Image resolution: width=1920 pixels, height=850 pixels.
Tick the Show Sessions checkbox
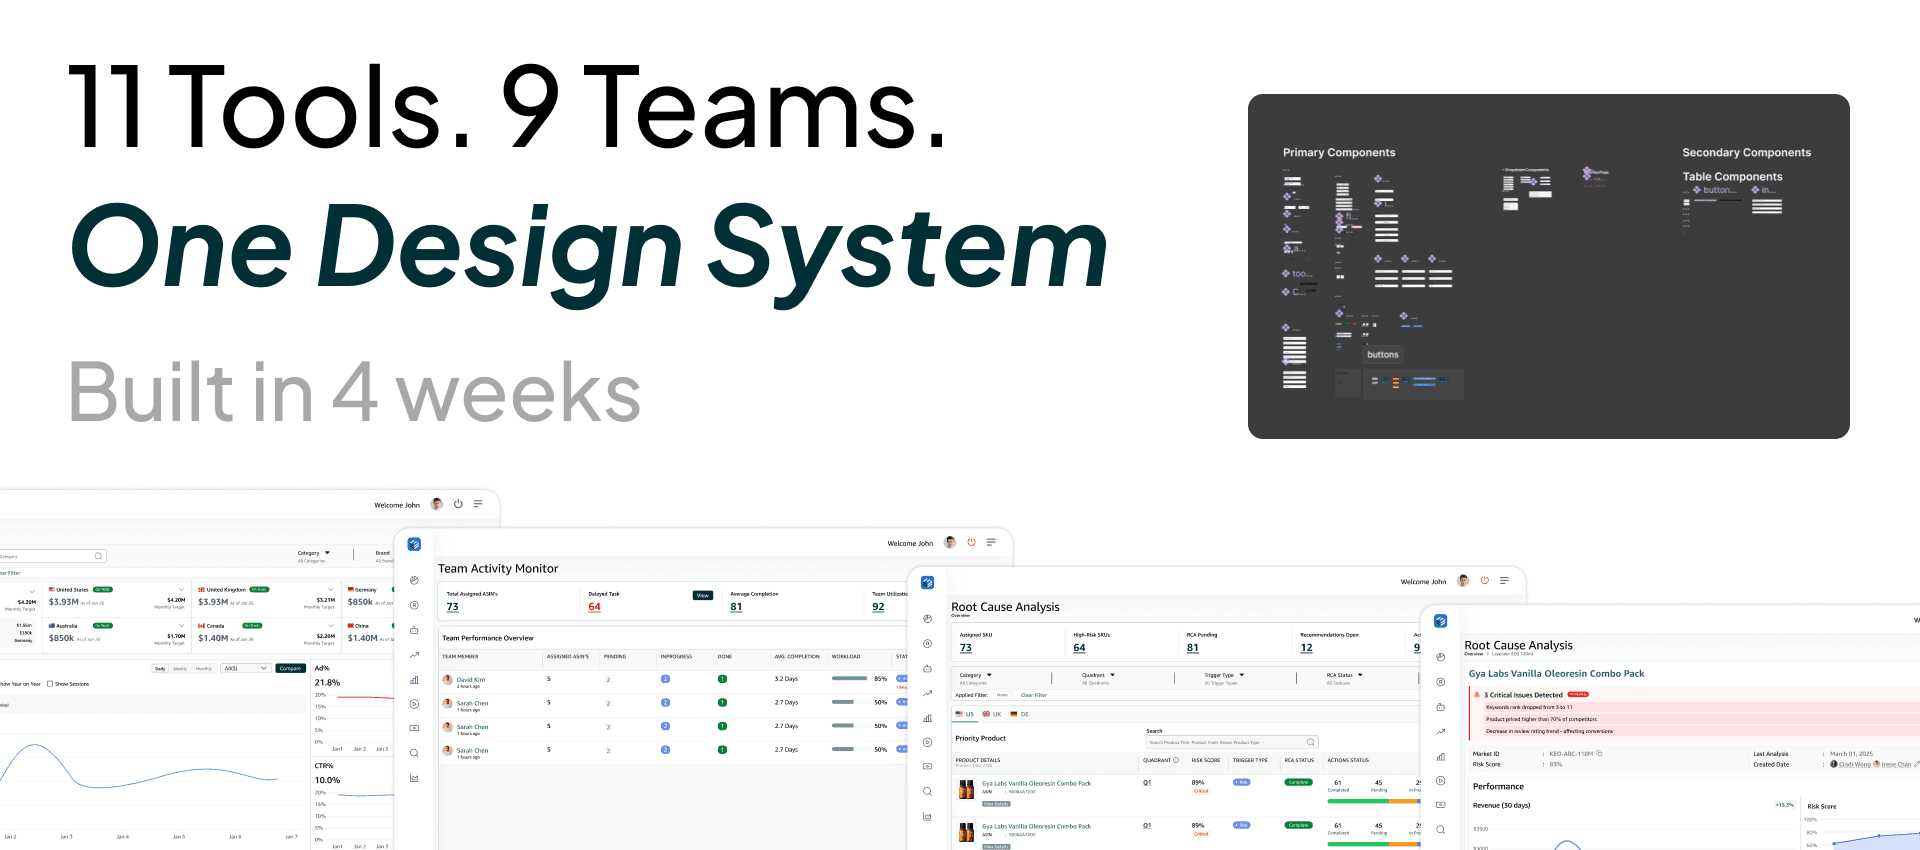click(50, 684)
